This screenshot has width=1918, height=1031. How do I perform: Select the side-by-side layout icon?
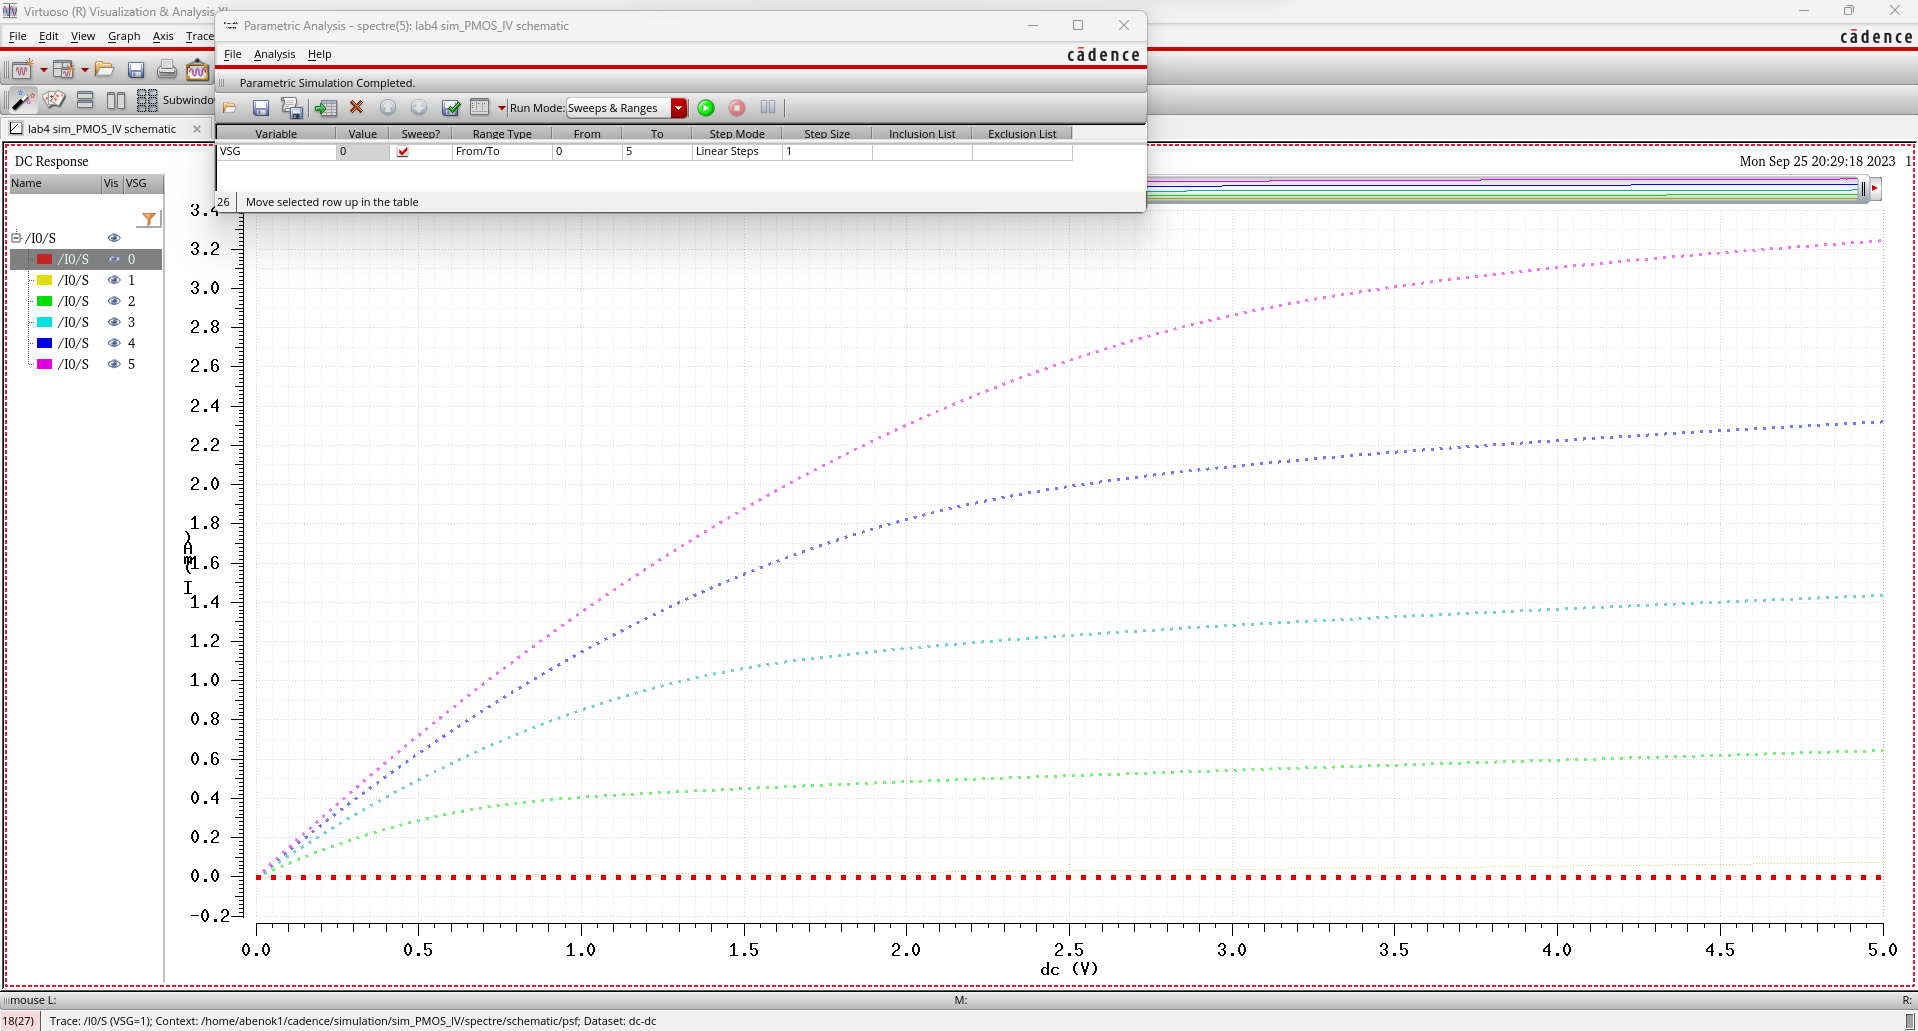116,100
